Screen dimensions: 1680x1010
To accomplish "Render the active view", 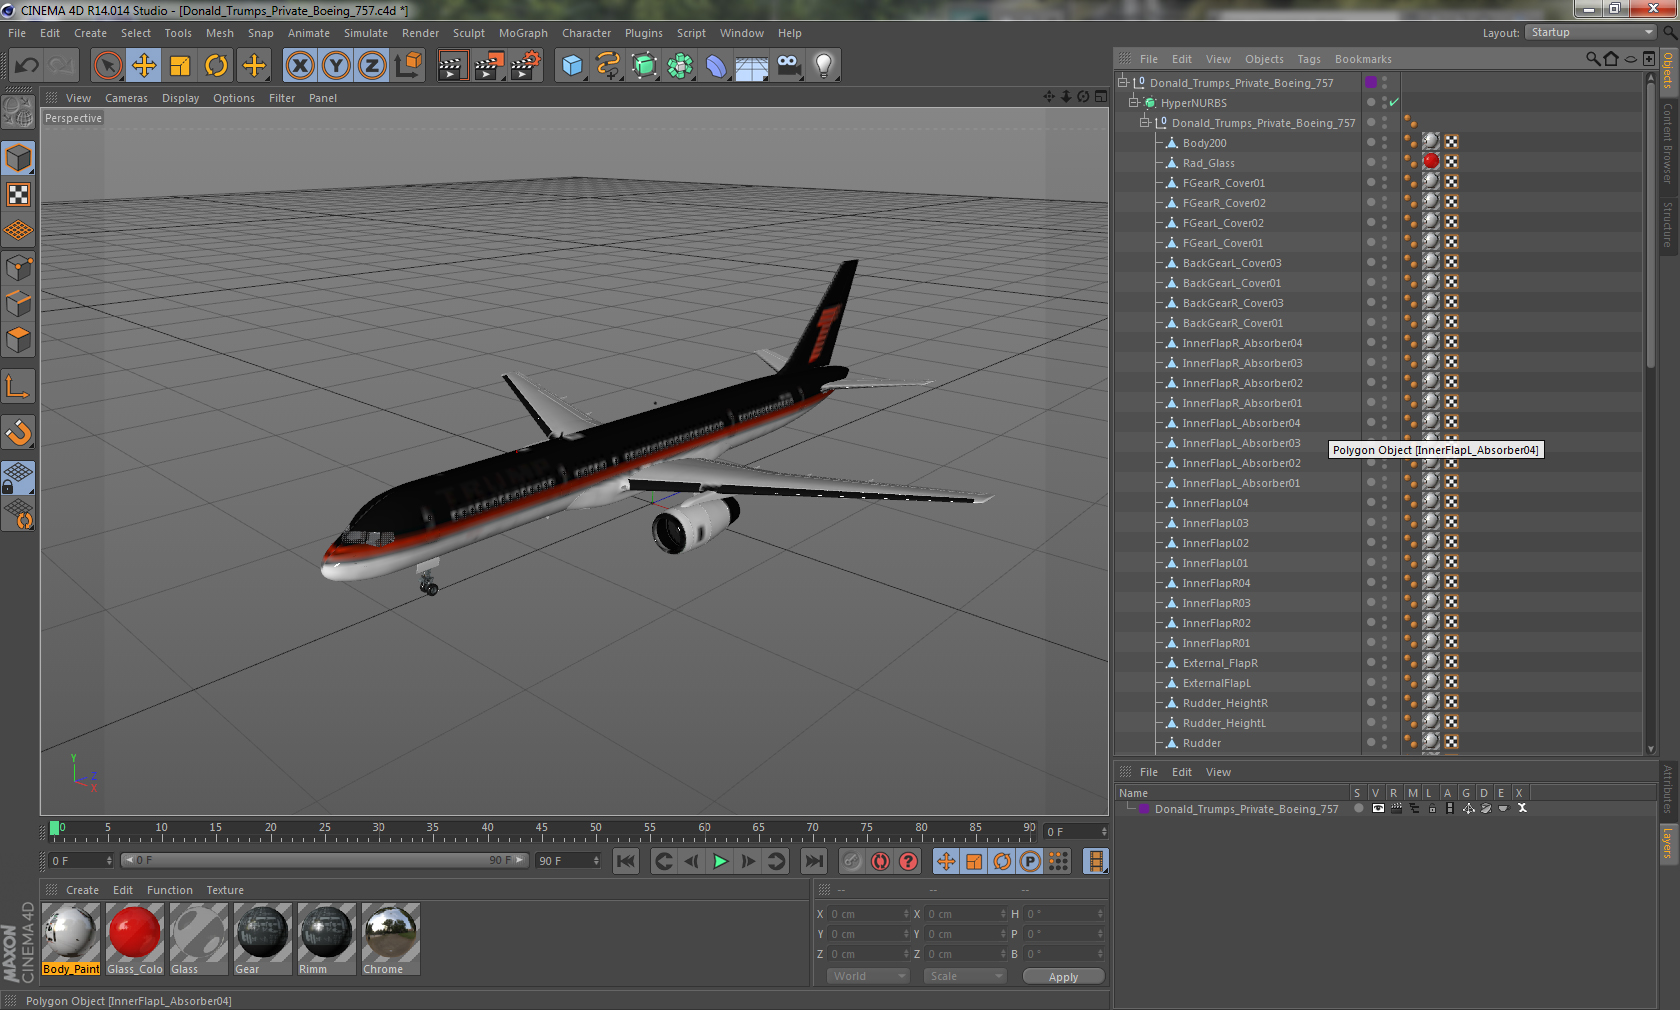I will 452,66.
